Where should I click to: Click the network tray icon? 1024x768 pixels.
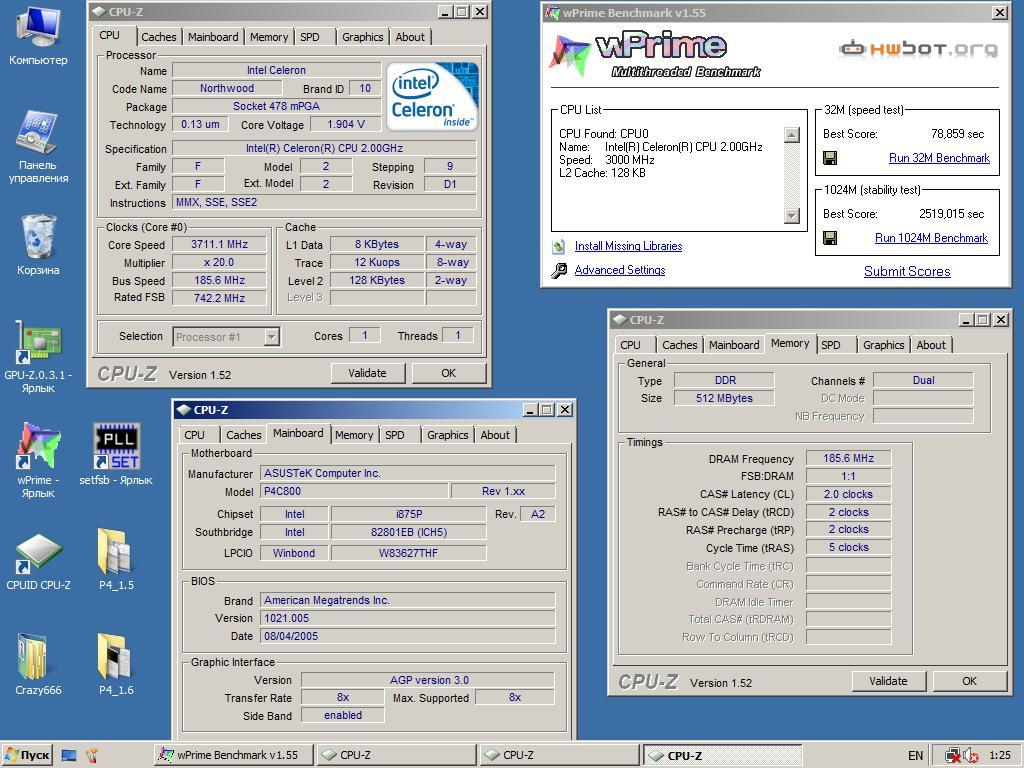952,756
